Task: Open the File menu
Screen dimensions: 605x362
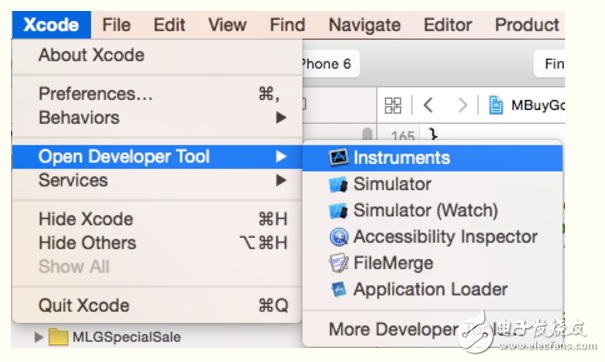Action: [x=116, y=25]
